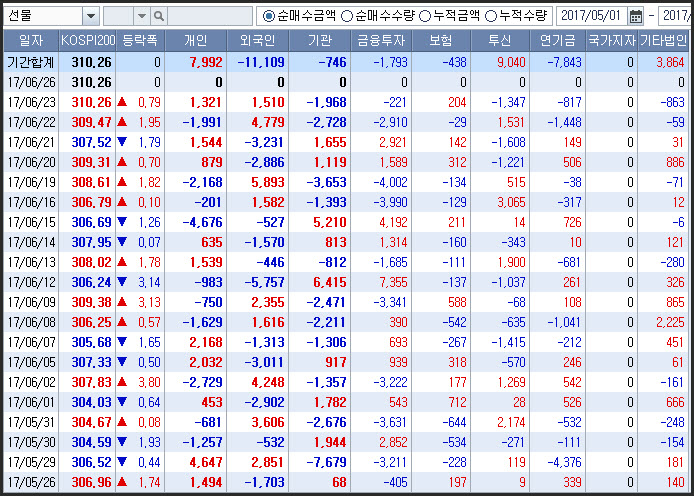
Task: Click the end date field after the dash
Action: 676,16
